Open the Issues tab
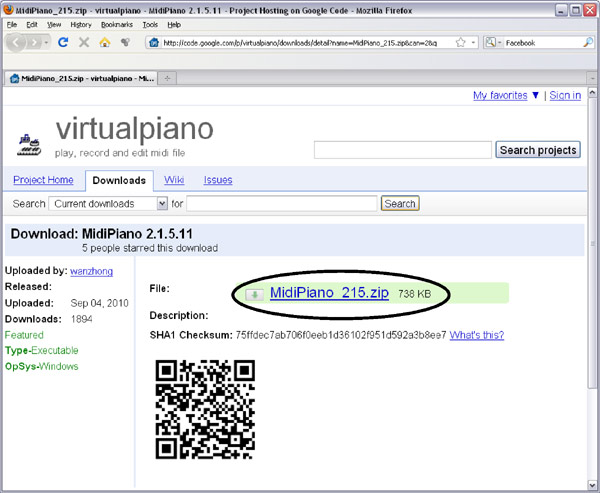600x493 pixels. [218, 180]
